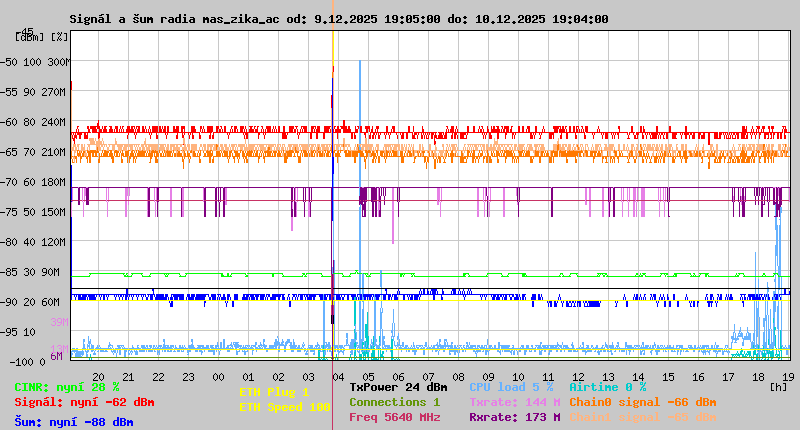The image size is (800, 430).
Task: Select the faded Chain1 signal legend entry
Action: click(642, 417)
